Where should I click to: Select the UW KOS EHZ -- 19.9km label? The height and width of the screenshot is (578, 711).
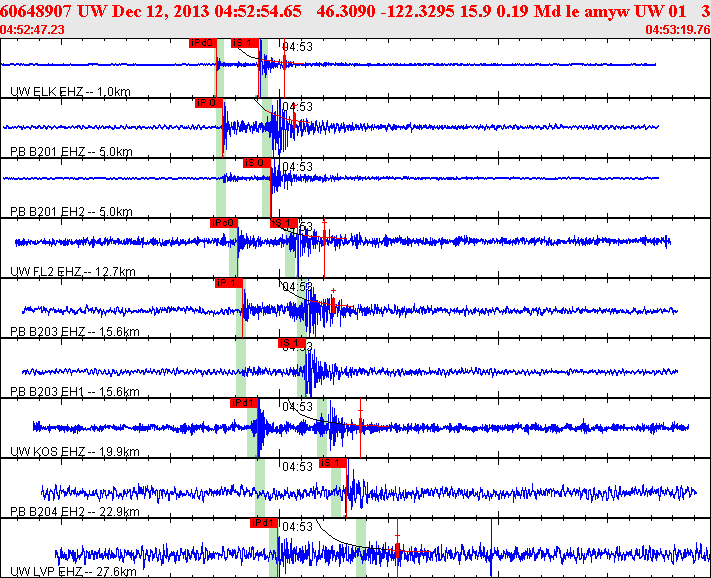[x=74, y=452]
